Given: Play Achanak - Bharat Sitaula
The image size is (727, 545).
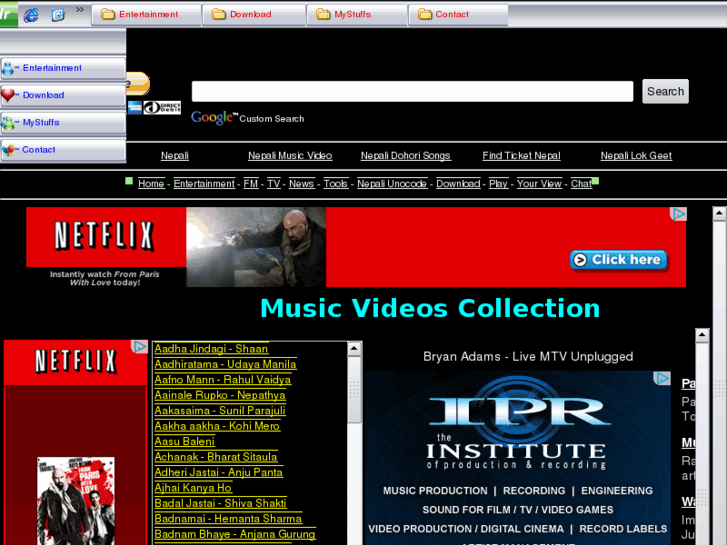Looking at the screenshot, I should point(216,457).
